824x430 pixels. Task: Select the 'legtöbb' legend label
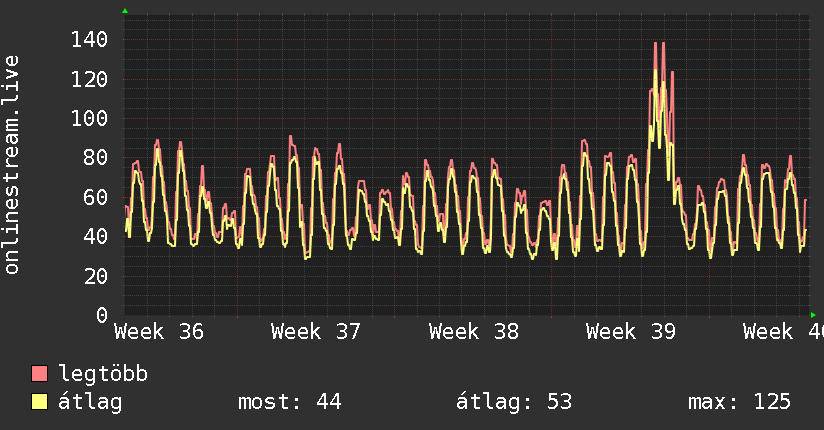(103, 374)
